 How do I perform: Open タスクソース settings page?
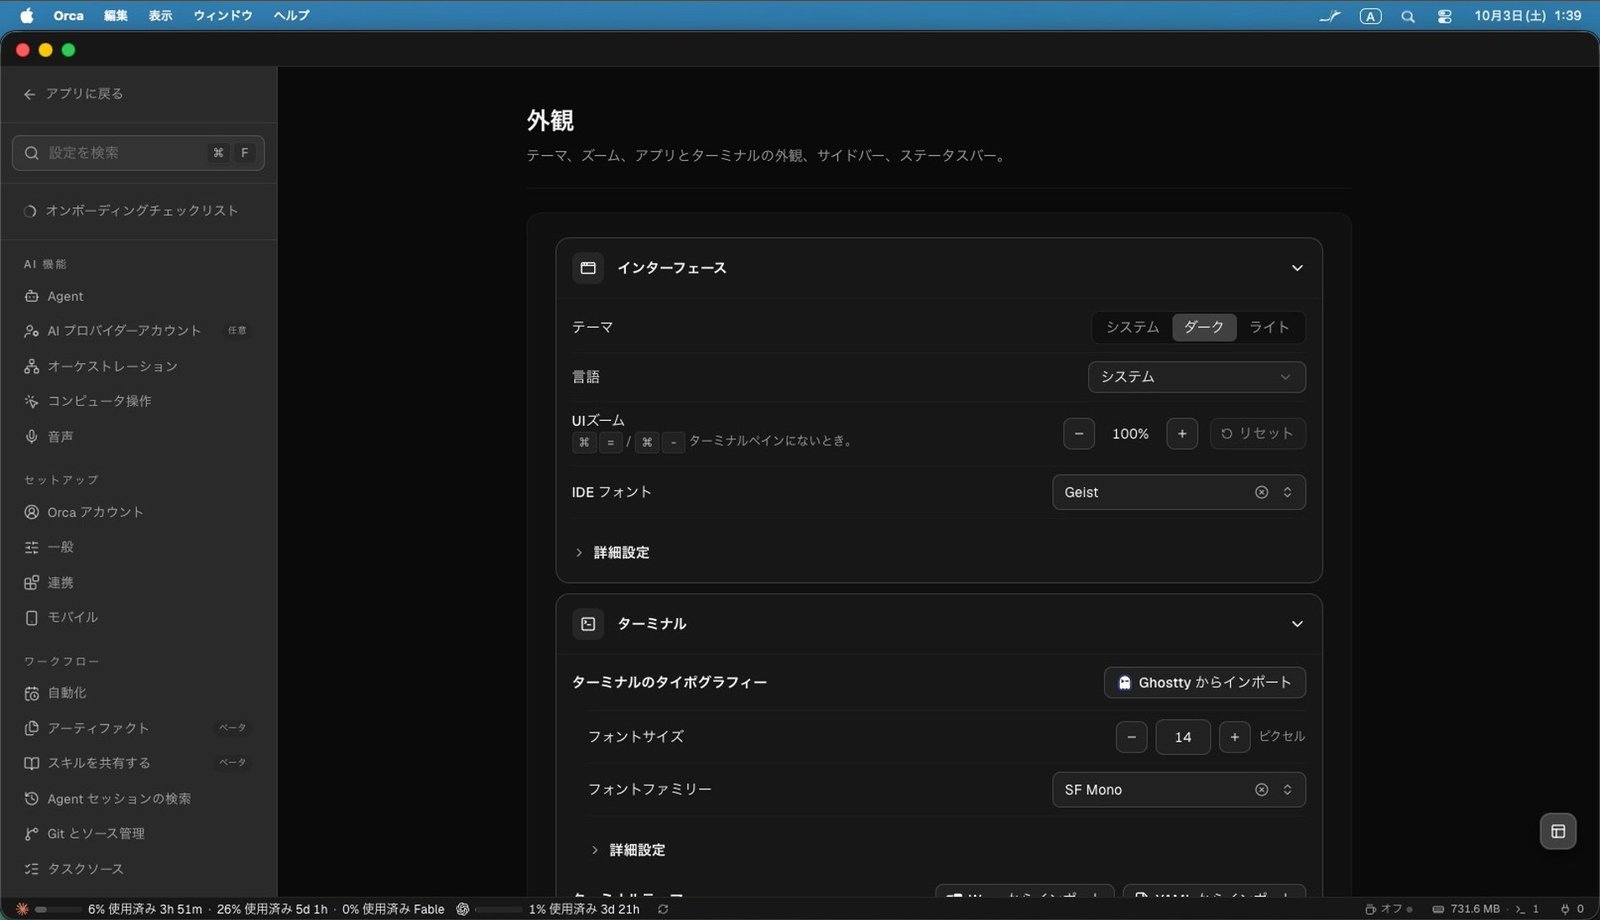[x=136, y=869]
